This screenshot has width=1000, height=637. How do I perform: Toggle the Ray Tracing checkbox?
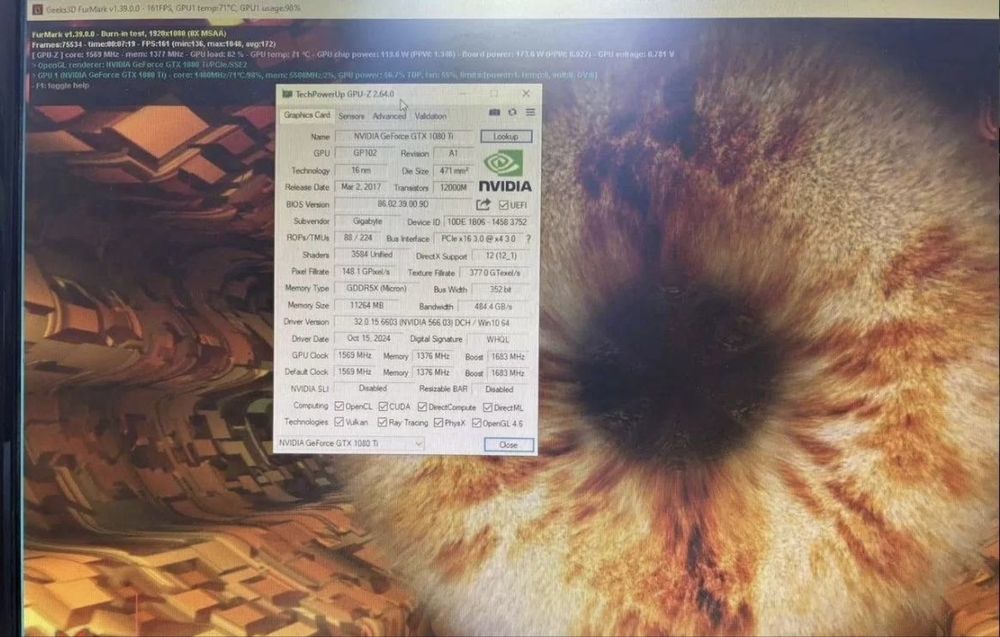[382, 422]
